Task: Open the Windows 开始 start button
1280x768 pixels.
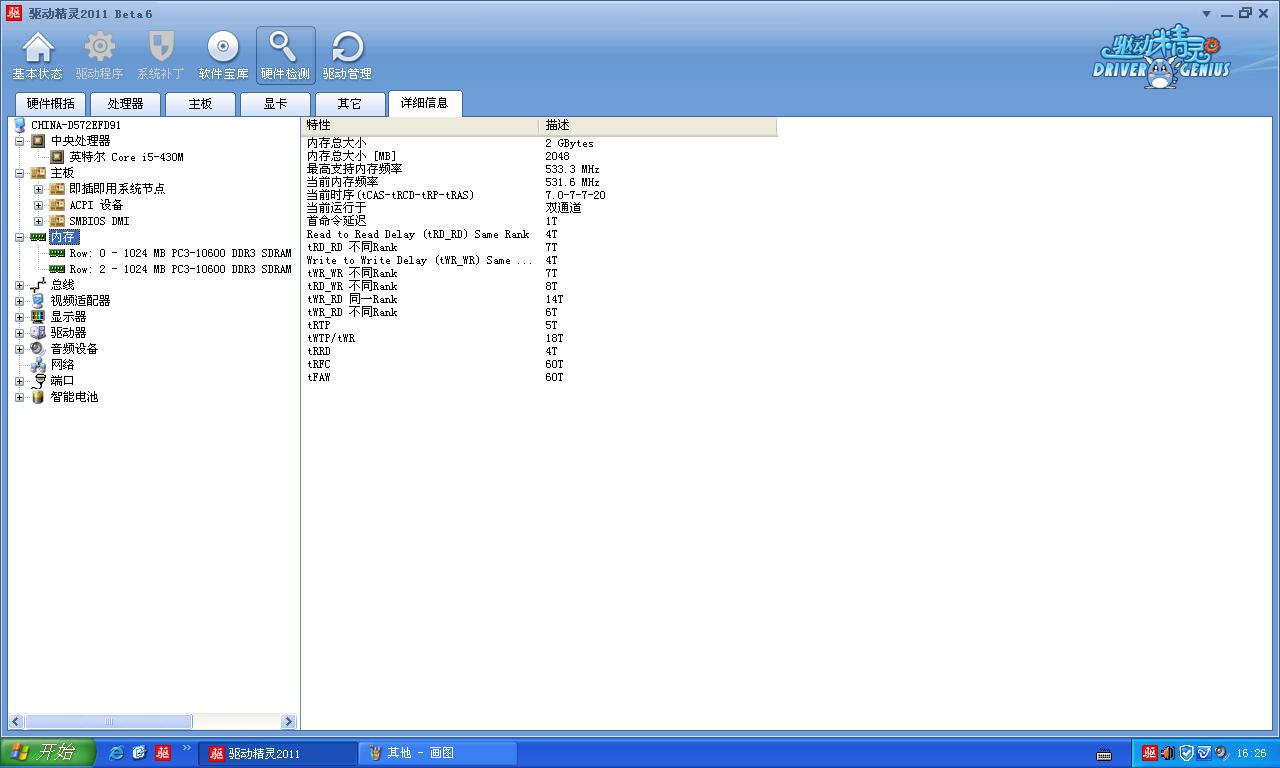Action: point(48,753)
